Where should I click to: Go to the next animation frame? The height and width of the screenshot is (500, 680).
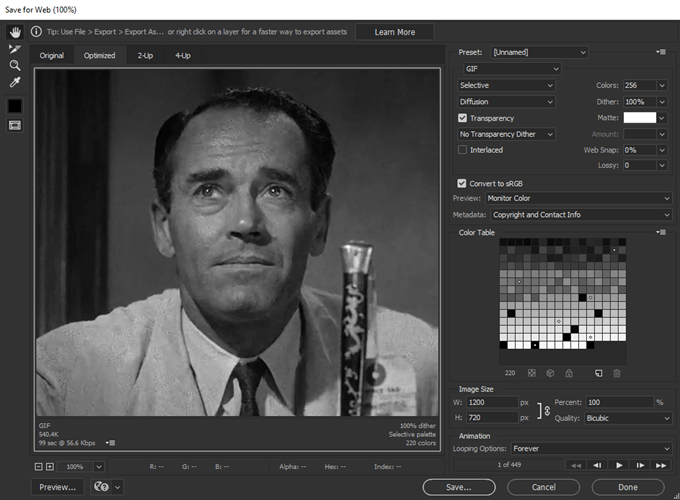(x=640, y=465)
